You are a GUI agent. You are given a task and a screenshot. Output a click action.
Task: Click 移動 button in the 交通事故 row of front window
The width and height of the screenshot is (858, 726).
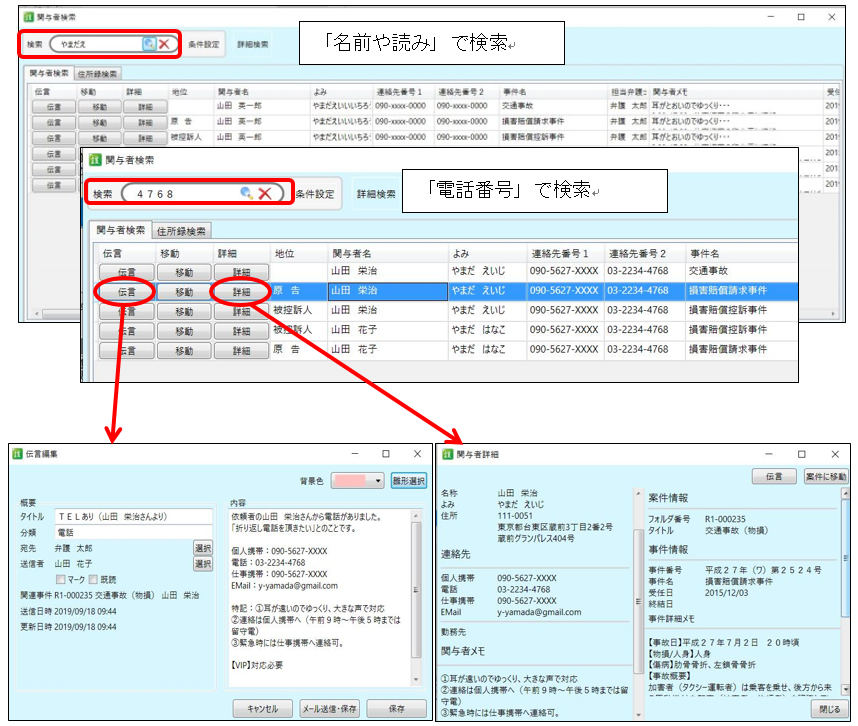[184, 272]
